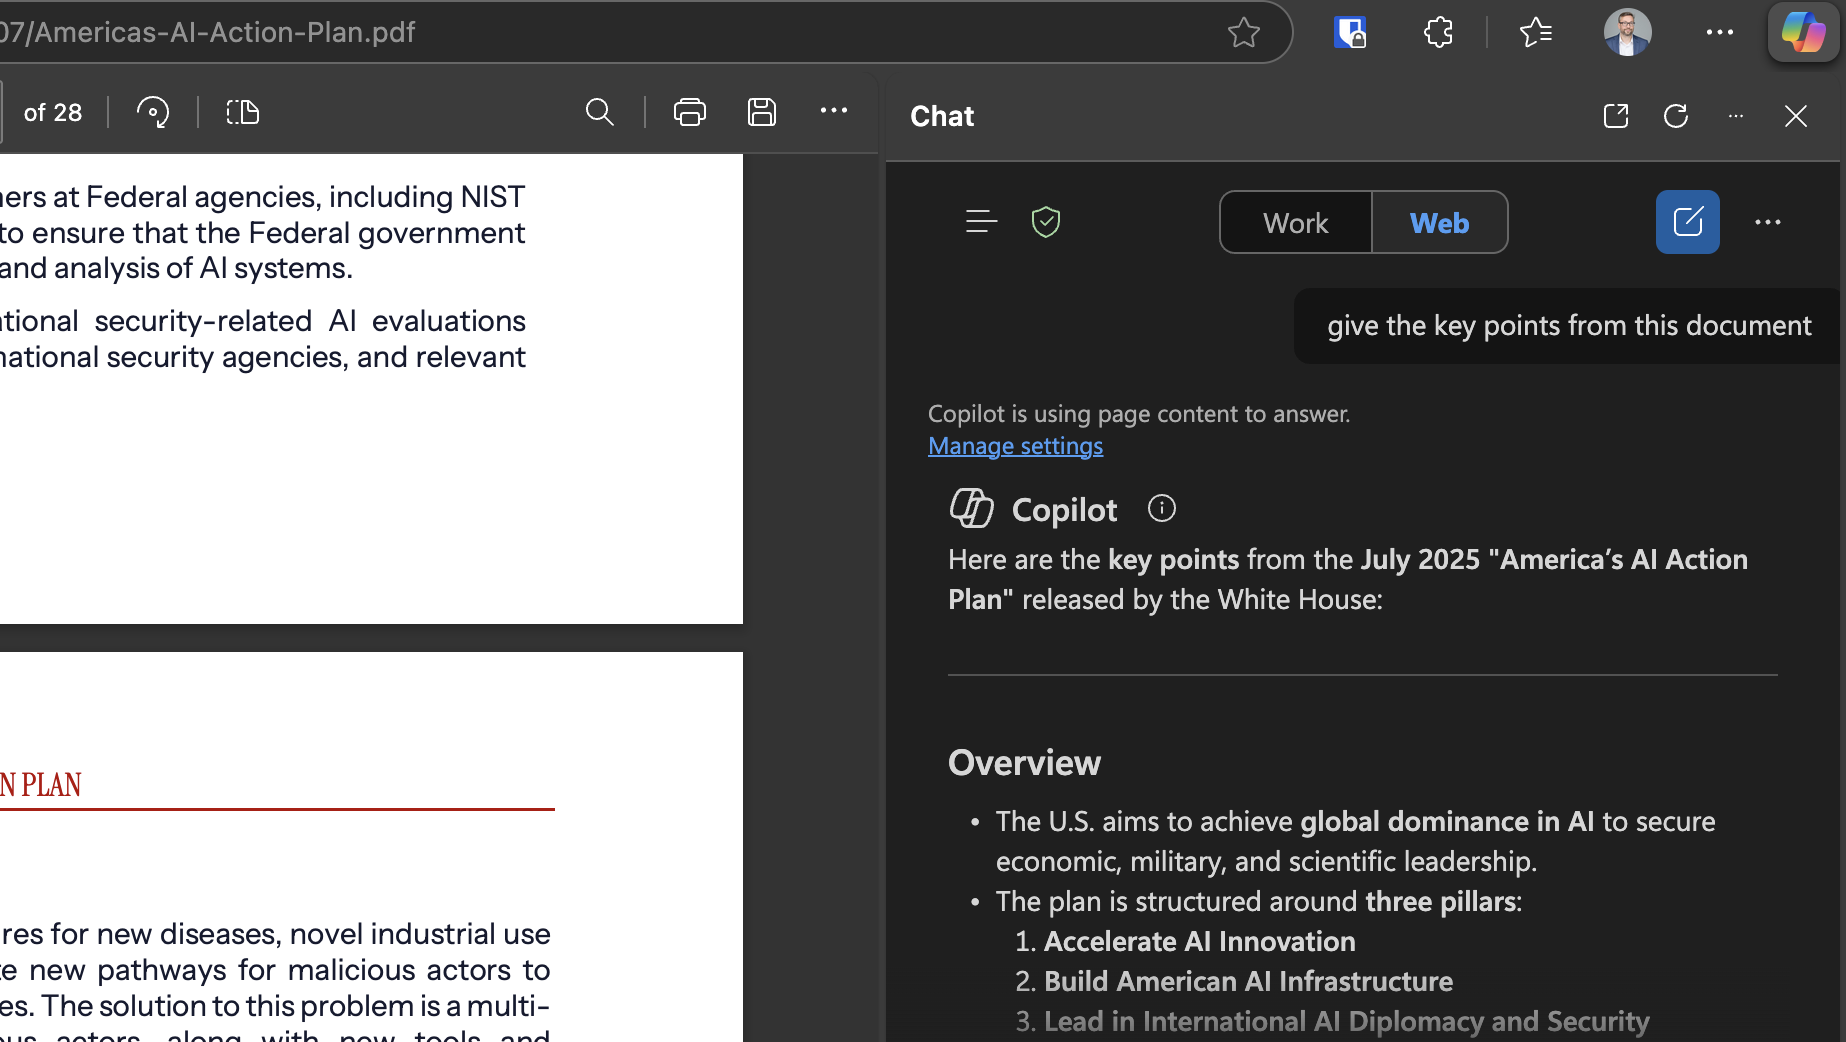The width and height of the screenshot is (1846, 1042).
Task: Open the Manage settings link
Action: pos(1015,446)
